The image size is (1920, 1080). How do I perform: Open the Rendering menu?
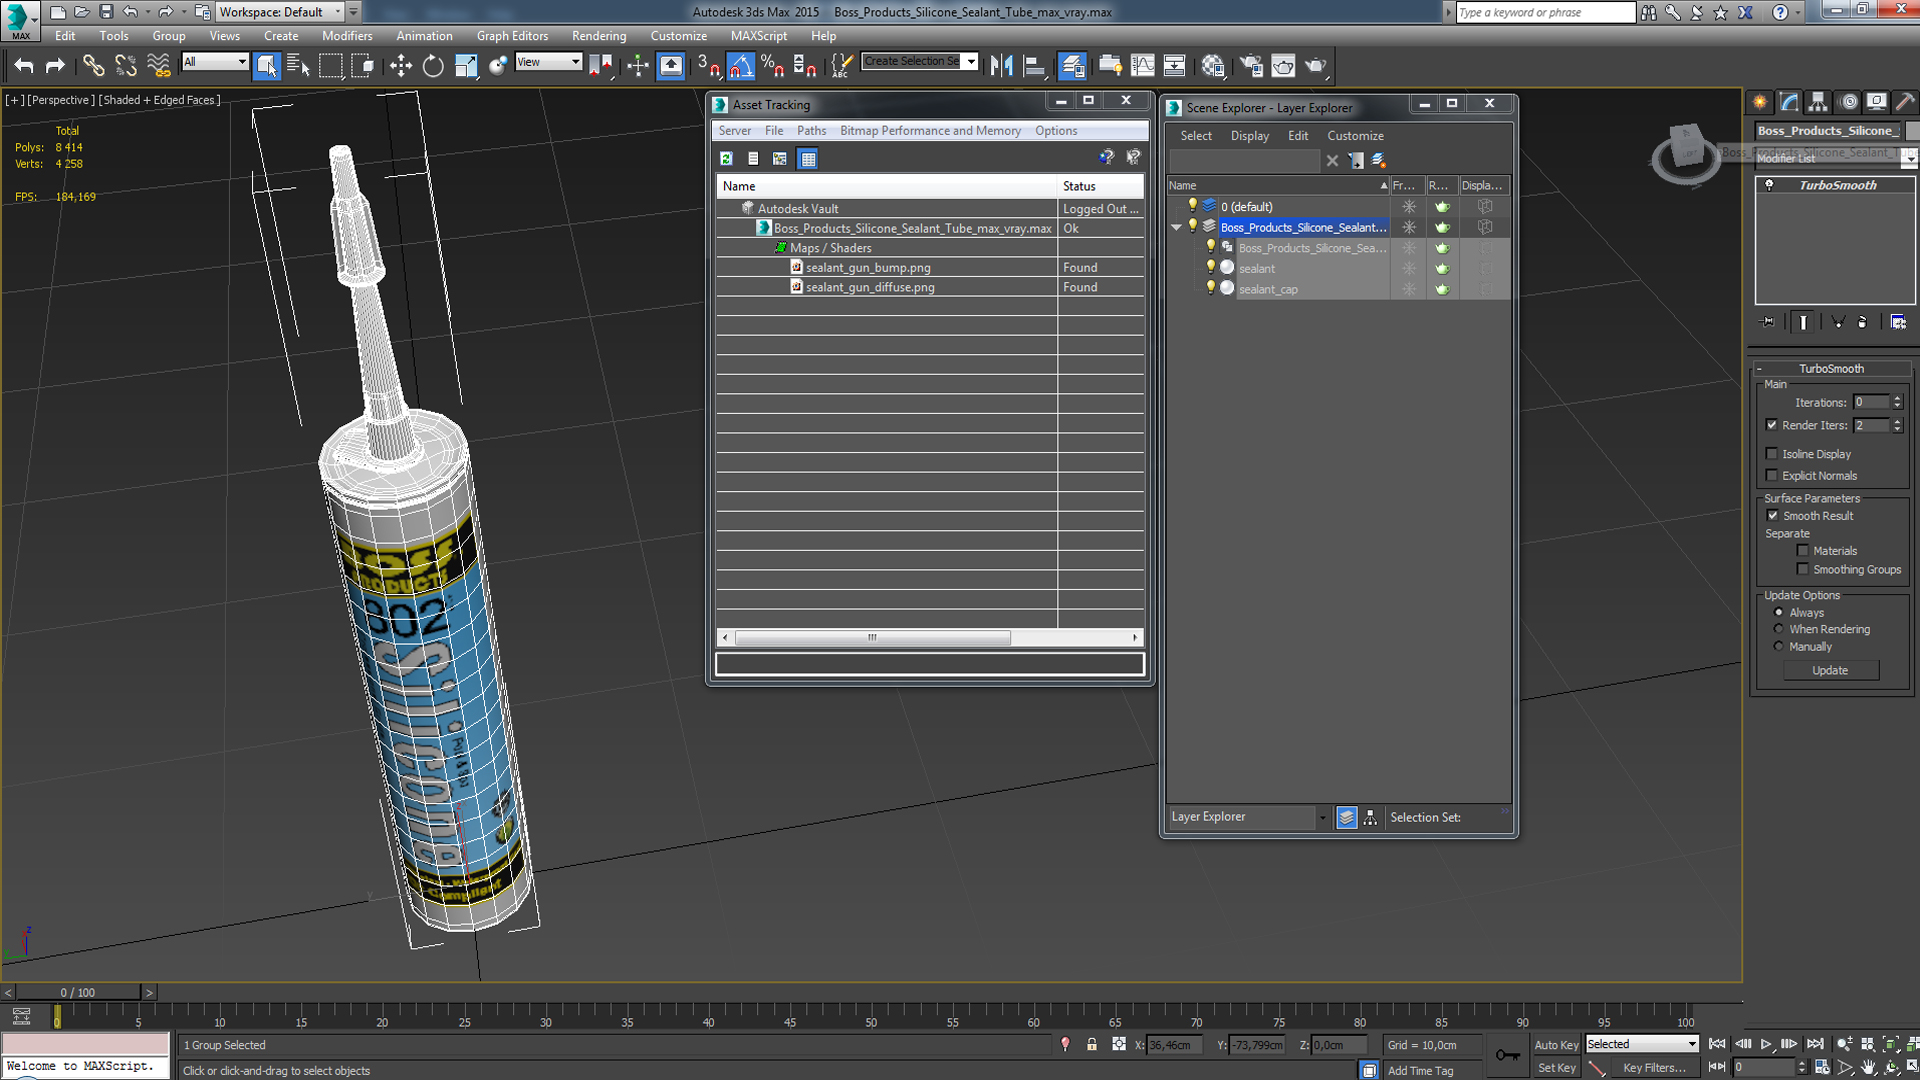pyautogui.click(x=599, y=36)
